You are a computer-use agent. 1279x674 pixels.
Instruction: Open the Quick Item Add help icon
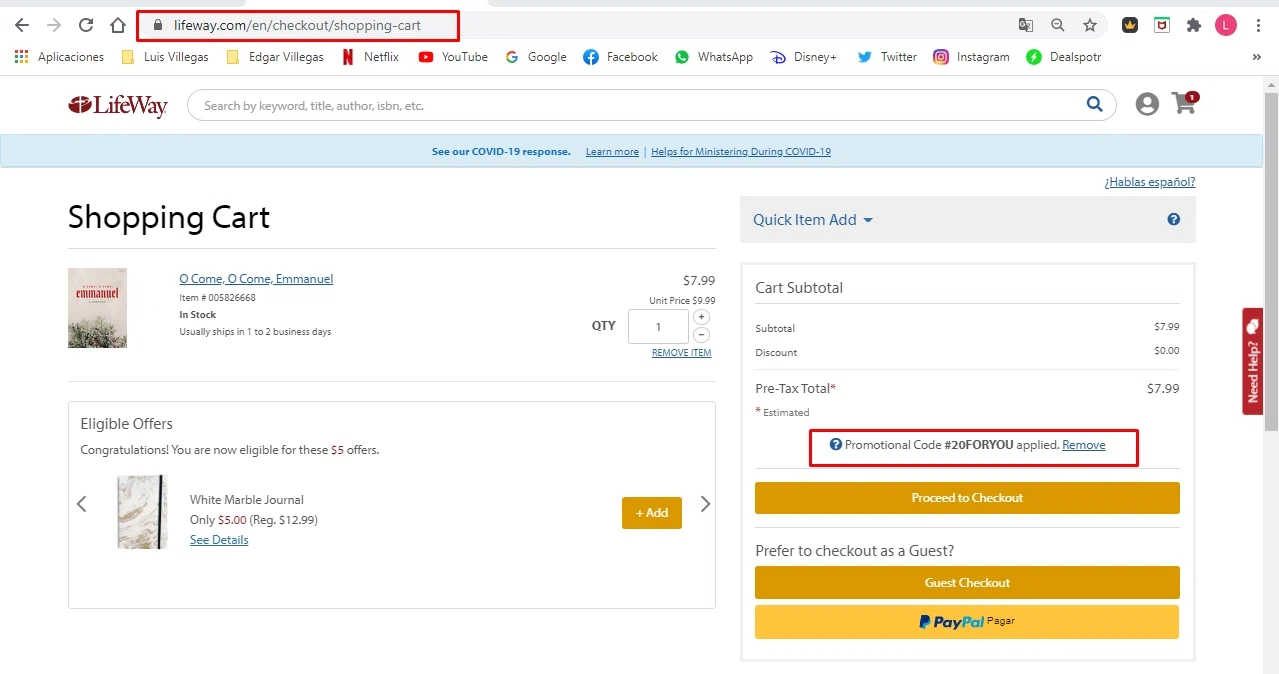coord(1174,220)
